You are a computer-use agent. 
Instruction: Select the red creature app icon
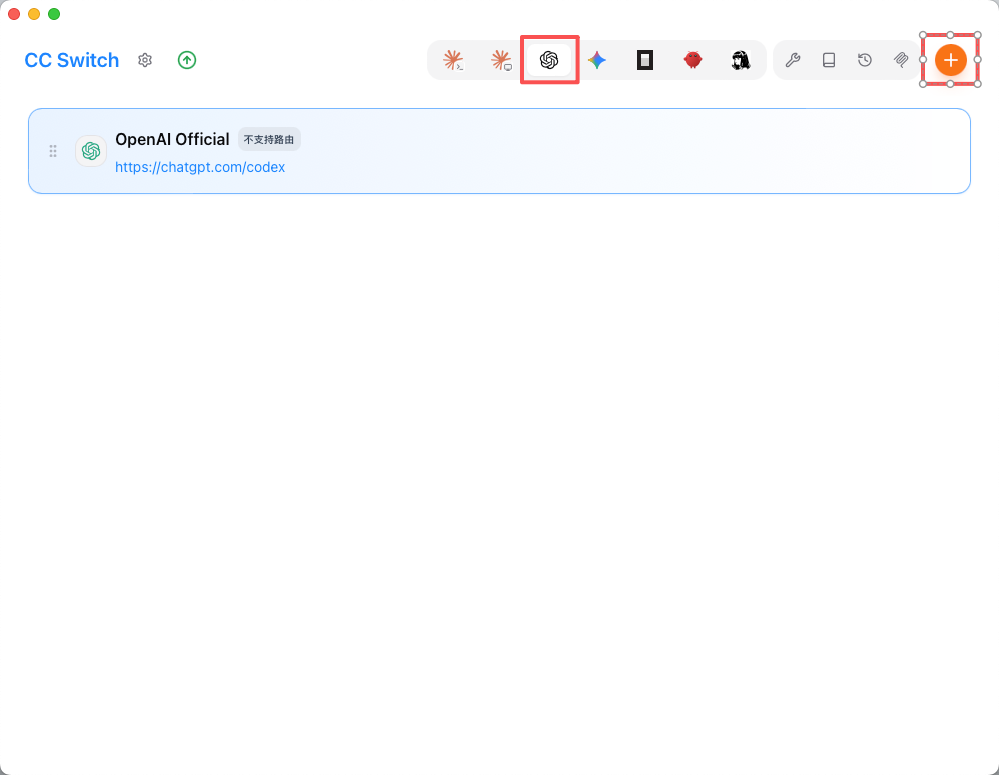pos(693,60)
